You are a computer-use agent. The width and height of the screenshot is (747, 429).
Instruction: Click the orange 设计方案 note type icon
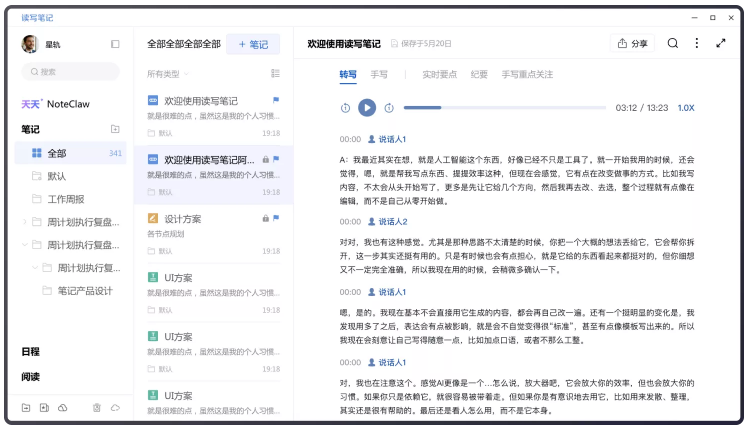tap(153, 218)
